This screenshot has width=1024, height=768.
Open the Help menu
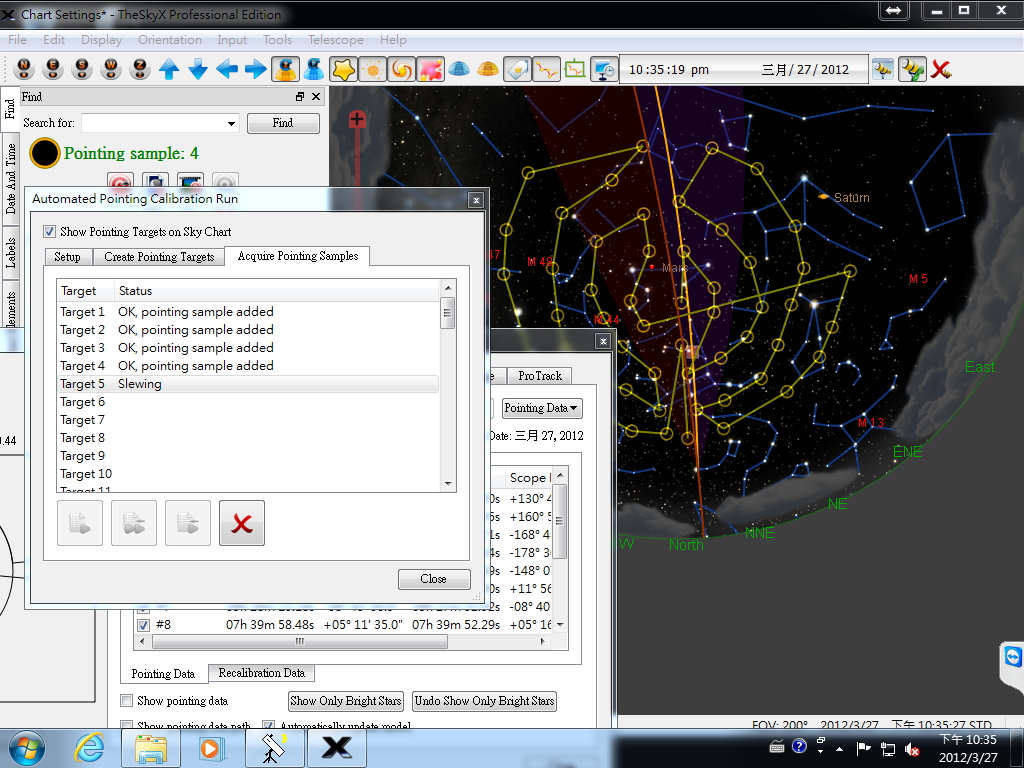pos(393,40)
